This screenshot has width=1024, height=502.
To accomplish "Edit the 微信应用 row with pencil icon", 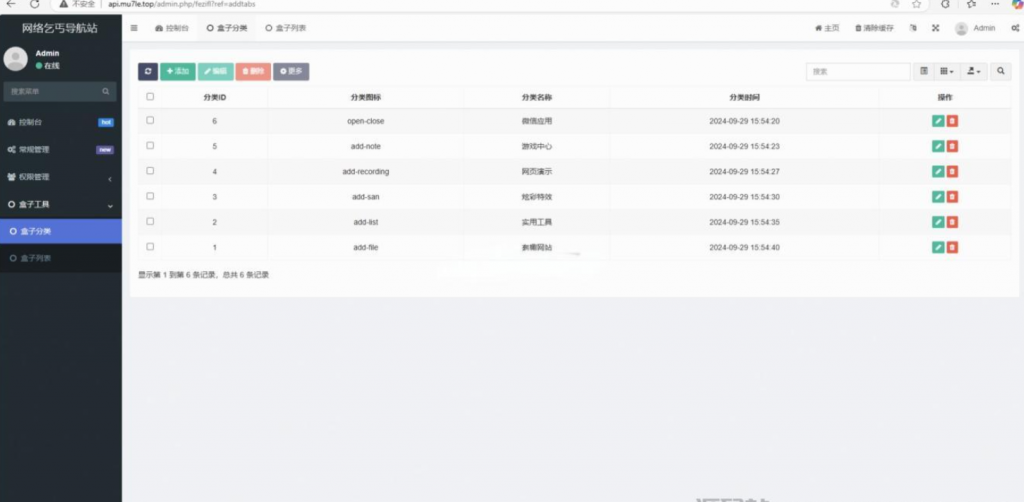I will (938, 121).
